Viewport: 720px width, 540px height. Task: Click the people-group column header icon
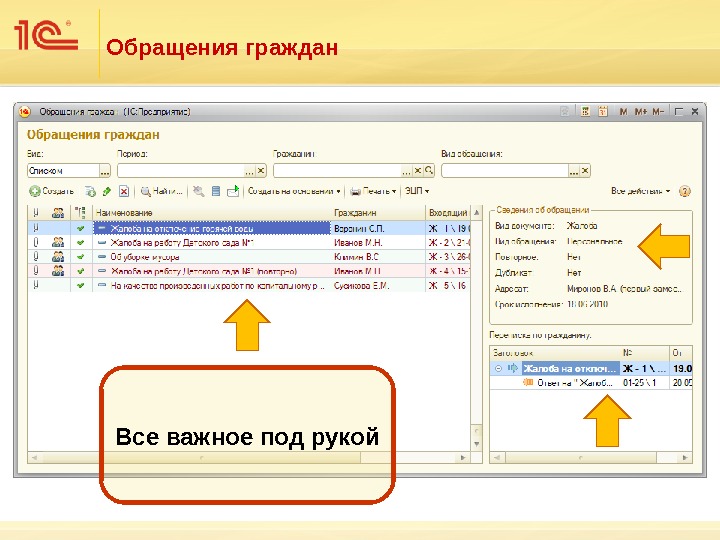click(x=58, y=213)
